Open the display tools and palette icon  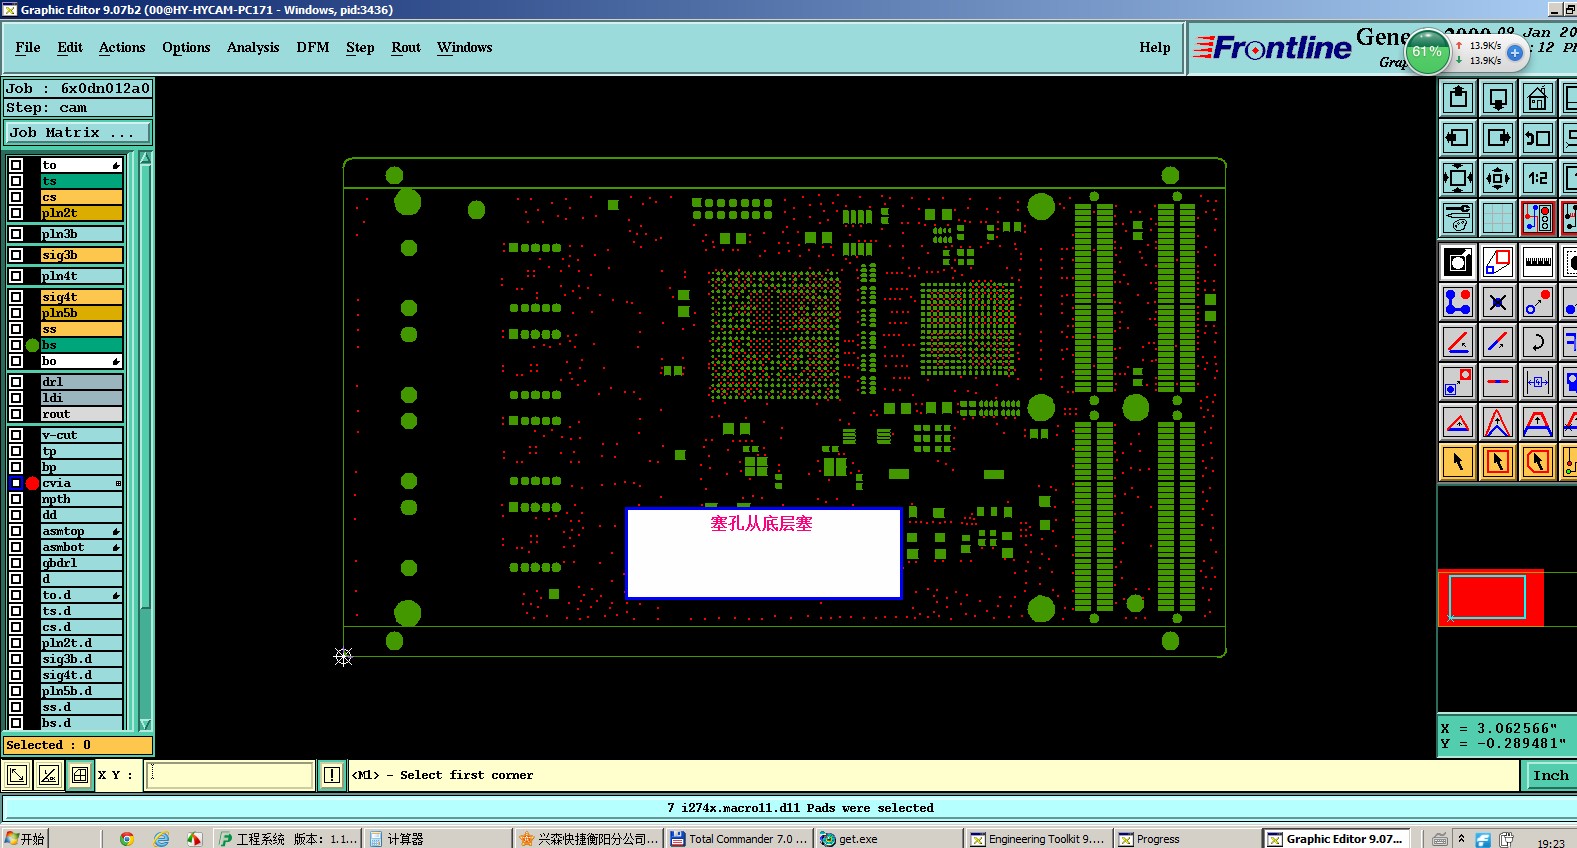[x=1458, y=217]
